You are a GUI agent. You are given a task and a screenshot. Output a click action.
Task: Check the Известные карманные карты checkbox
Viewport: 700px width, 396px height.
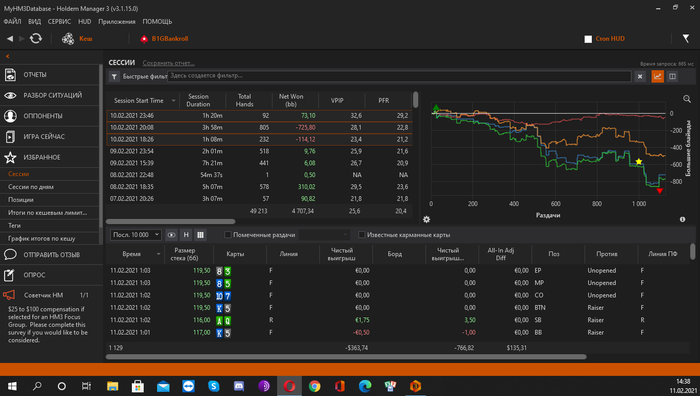(x=362, y=235)
